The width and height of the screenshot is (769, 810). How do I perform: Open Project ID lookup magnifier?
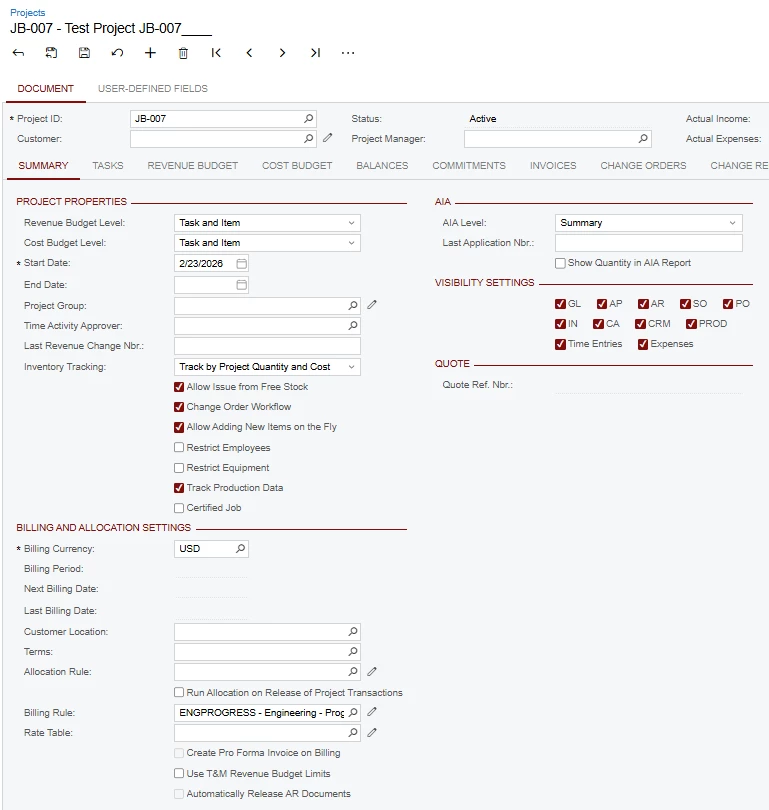308,119
